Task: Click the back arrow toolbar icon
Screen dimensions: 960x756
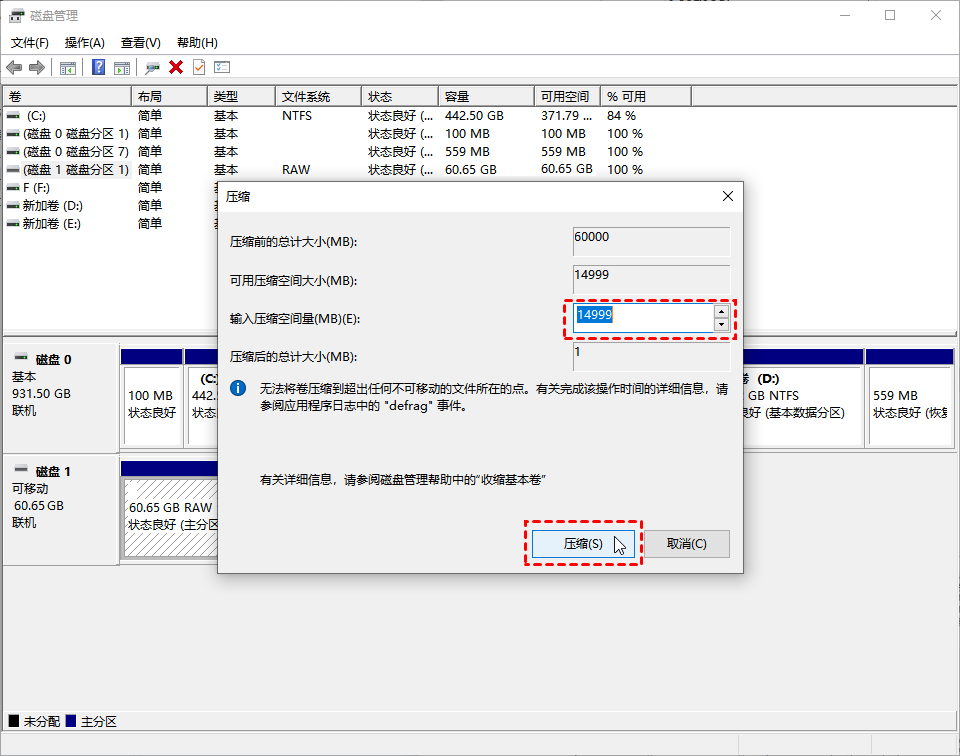Action: tap(14, 67)
